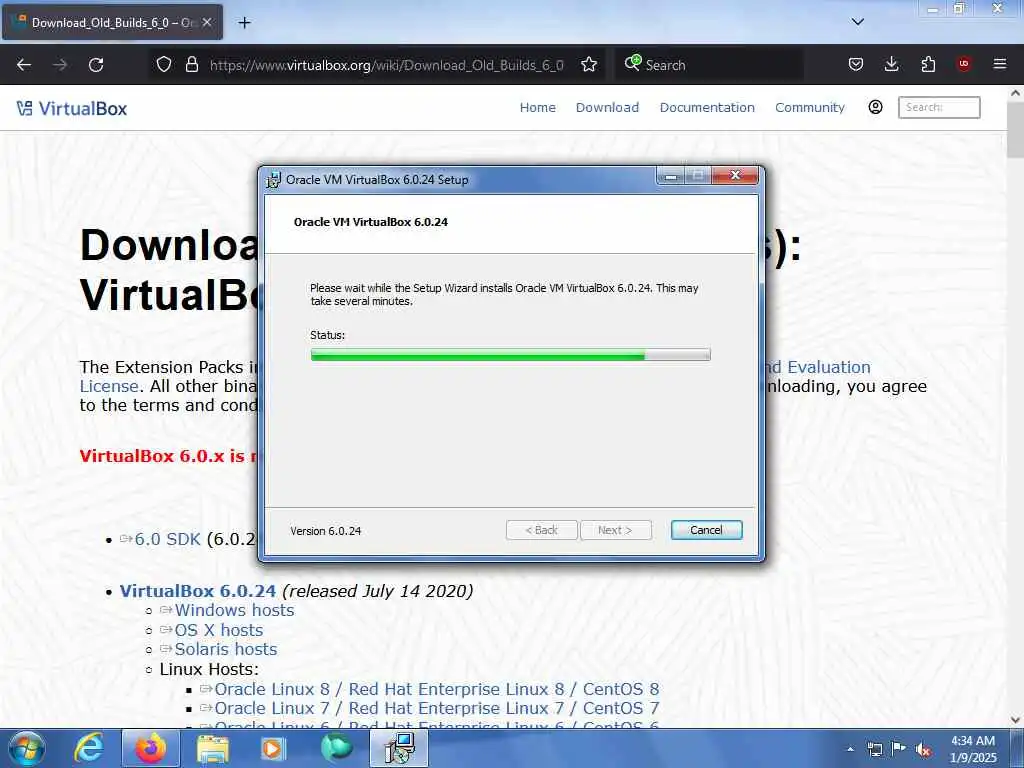Image resolution: width=1024 pixels, height=768 pixels.
Task: Open the VirtualBox 6.0.24 release link
Action: tap(197, 591)
